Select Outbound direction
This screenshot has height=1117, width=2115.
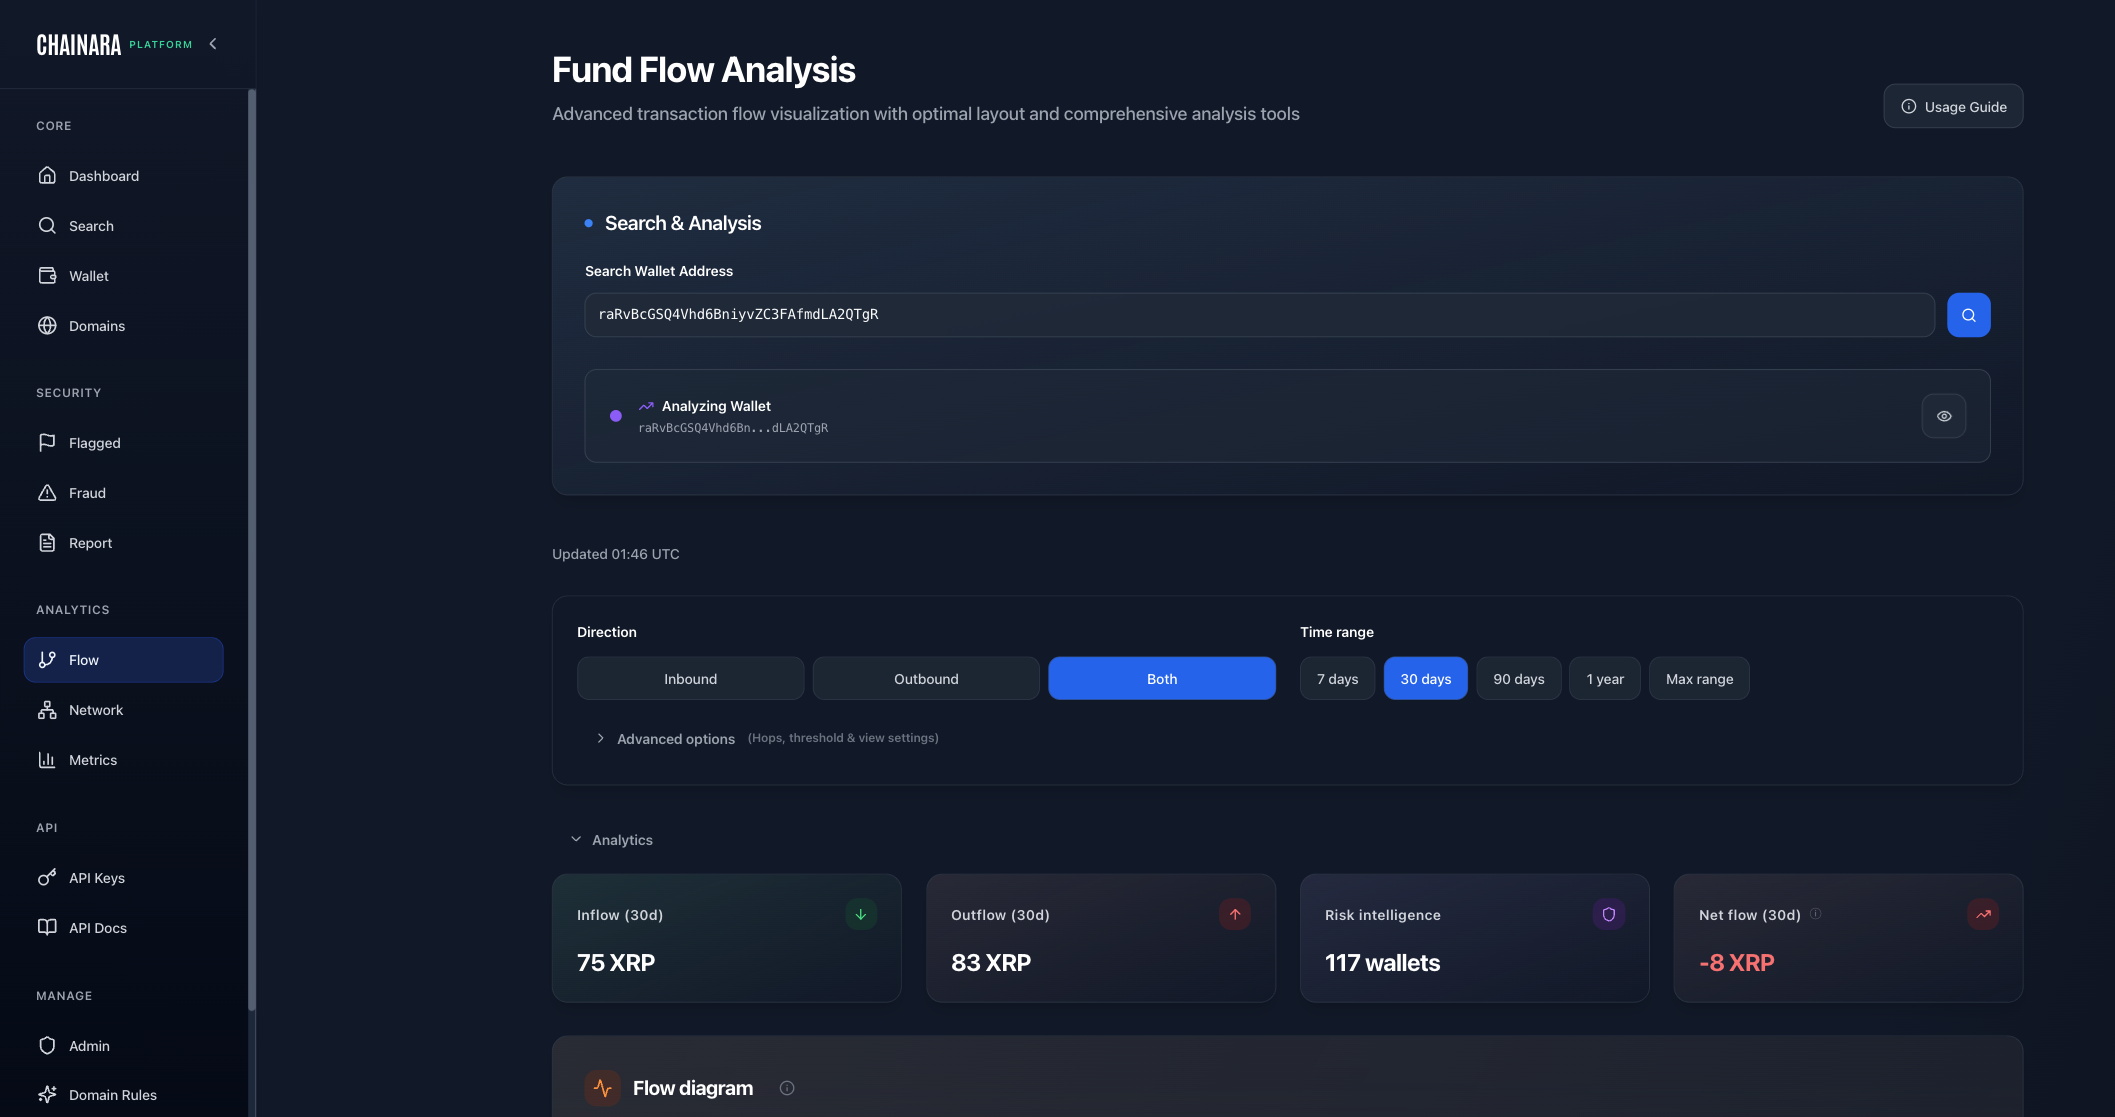tap(926, 679)
